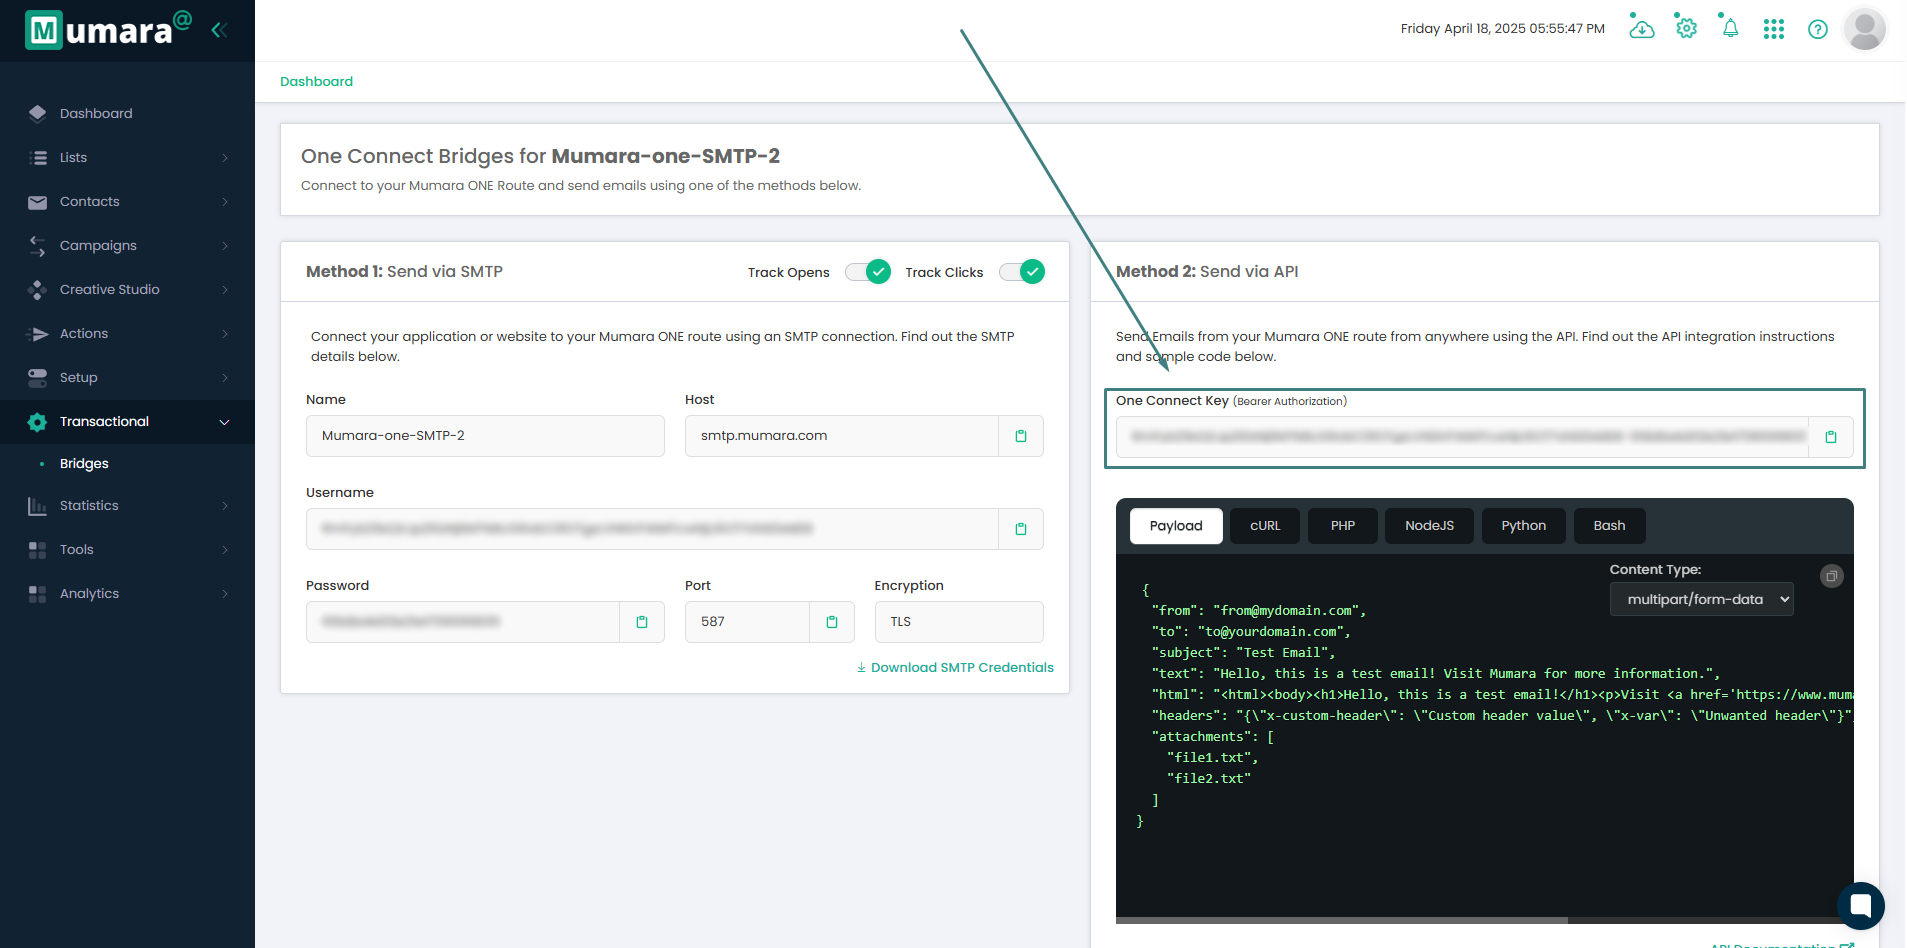Collapse the Transactional menu chevron
This screenshot has width=1907, height=948.
[225, 422]
